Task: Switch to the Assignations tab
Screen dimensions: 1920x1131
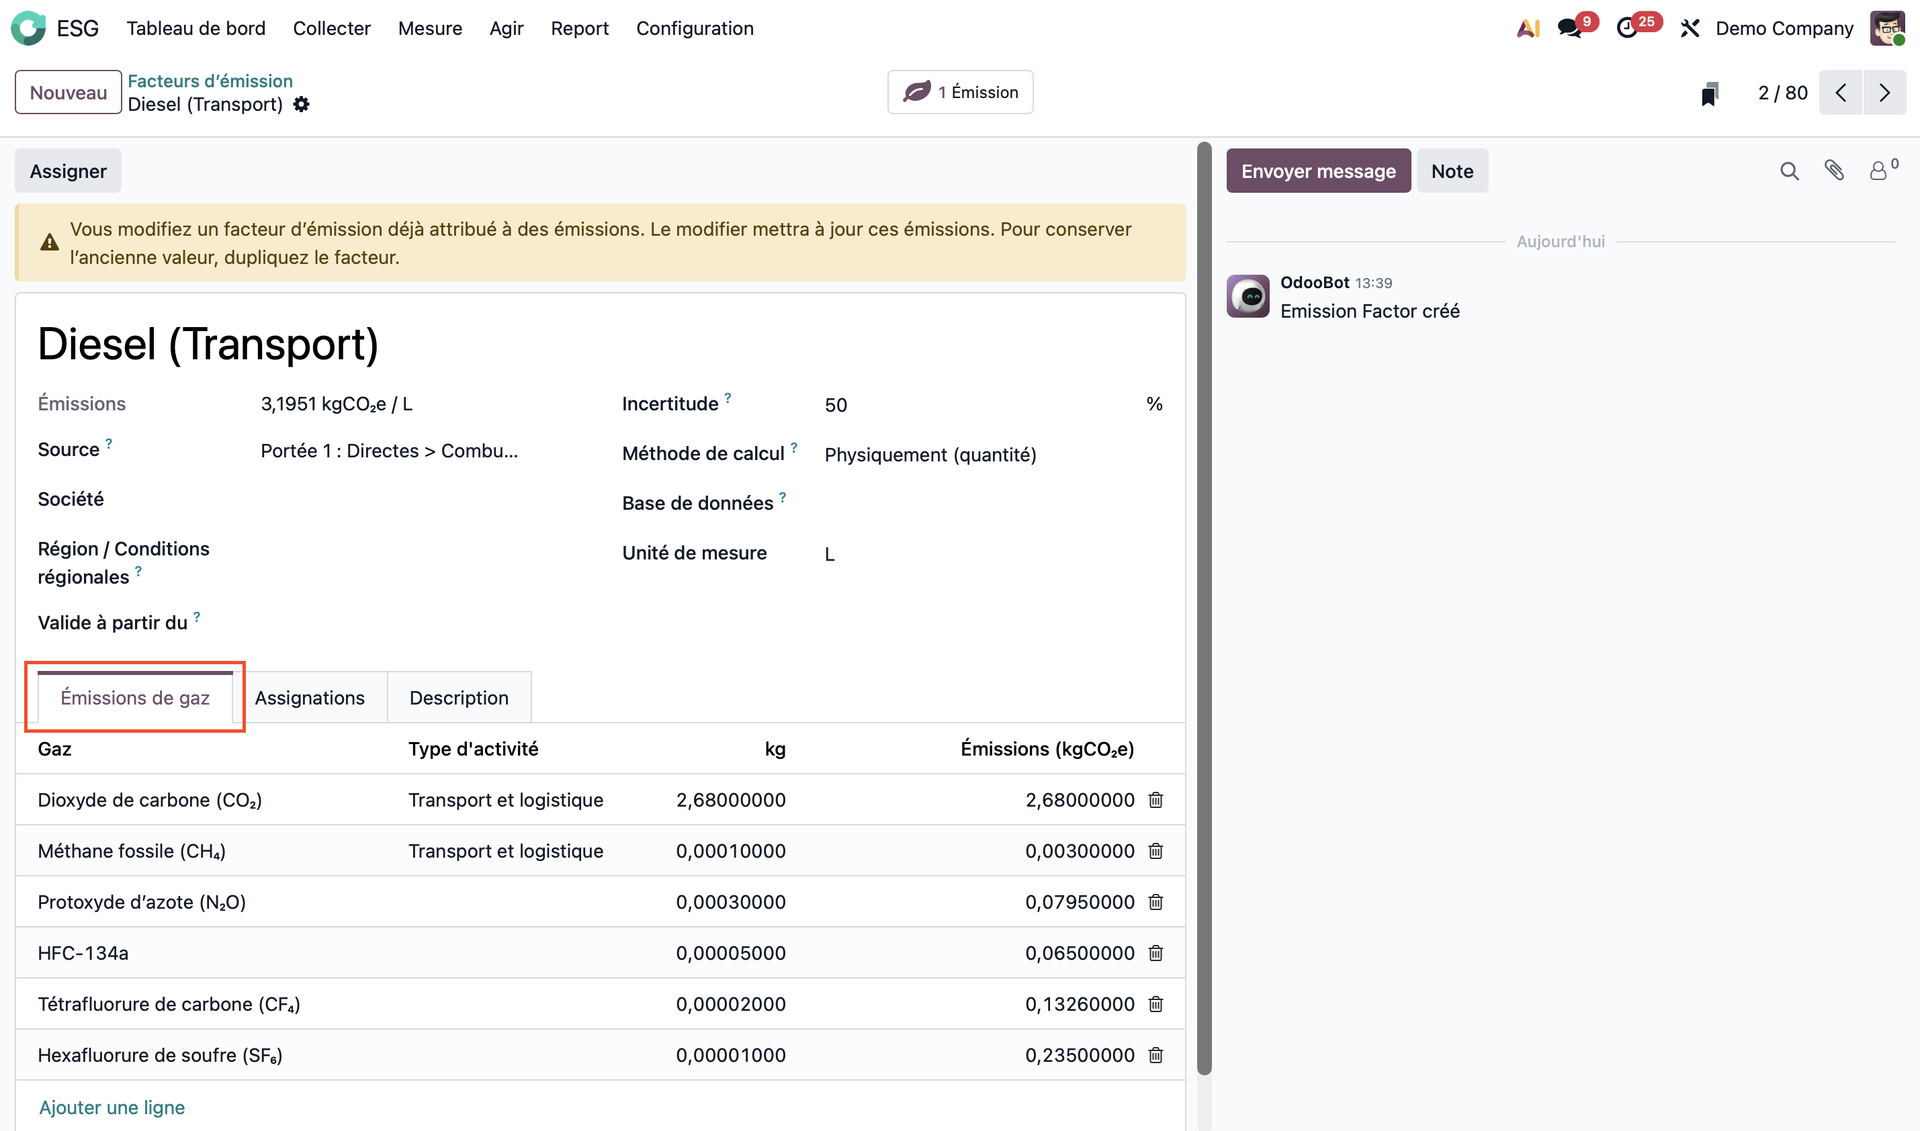Action: click(x=310, y=698)
